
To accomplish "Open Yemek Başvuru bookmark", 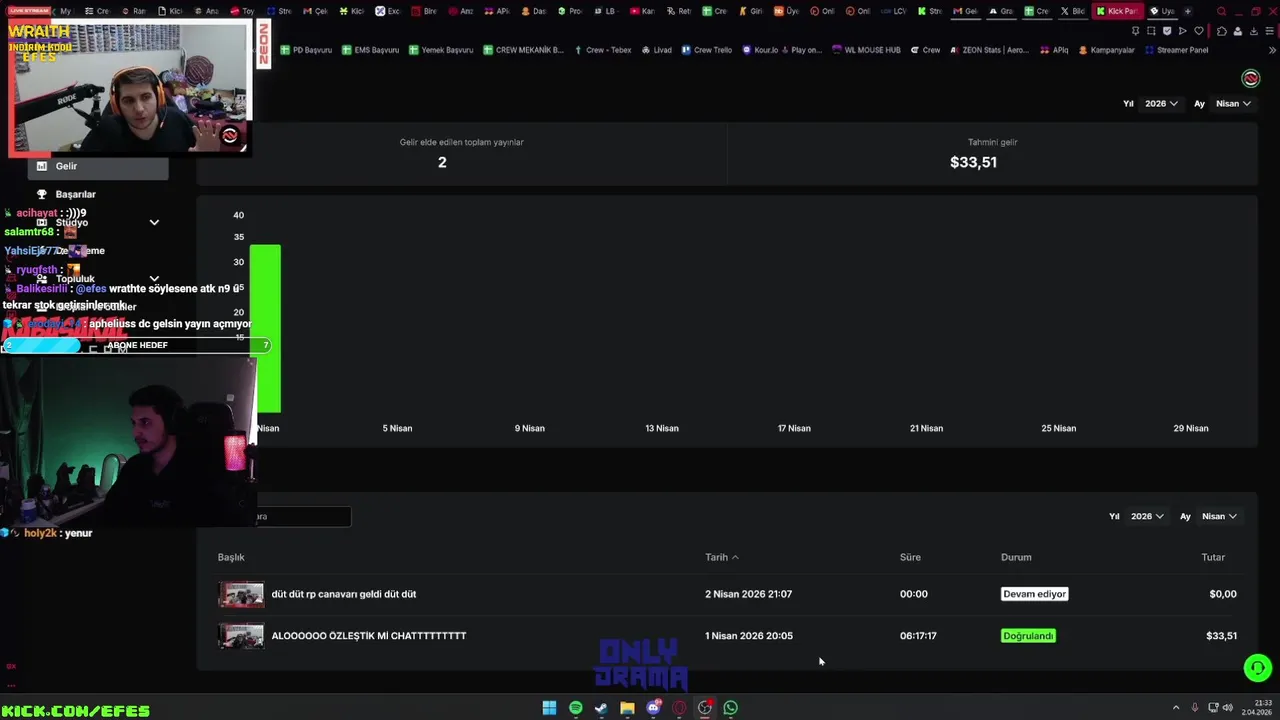I will pyautogui.click(x=440, y=50).
